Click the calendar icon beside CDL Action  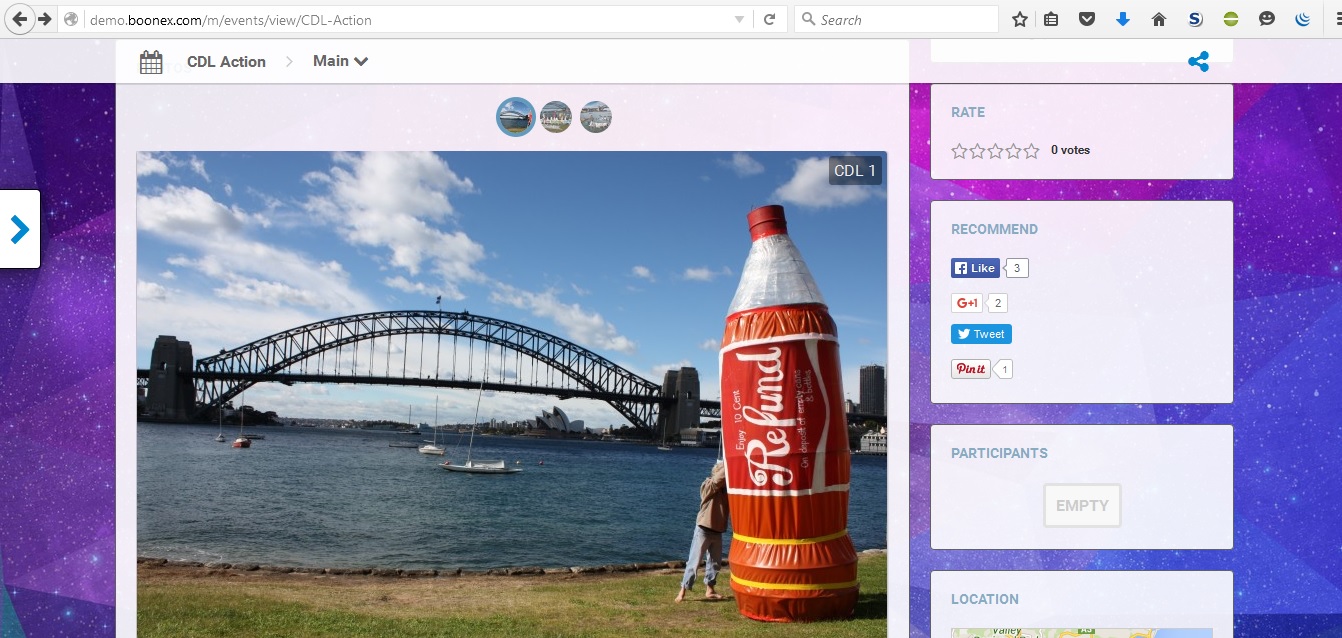(x=151, y=62)
